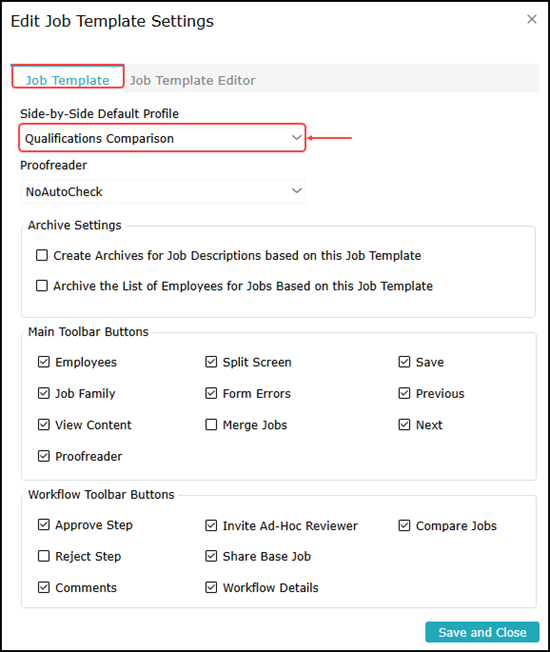Open the Side-by-Side Default Profile dropdown
550x652 pixels.
coord(163,138)
